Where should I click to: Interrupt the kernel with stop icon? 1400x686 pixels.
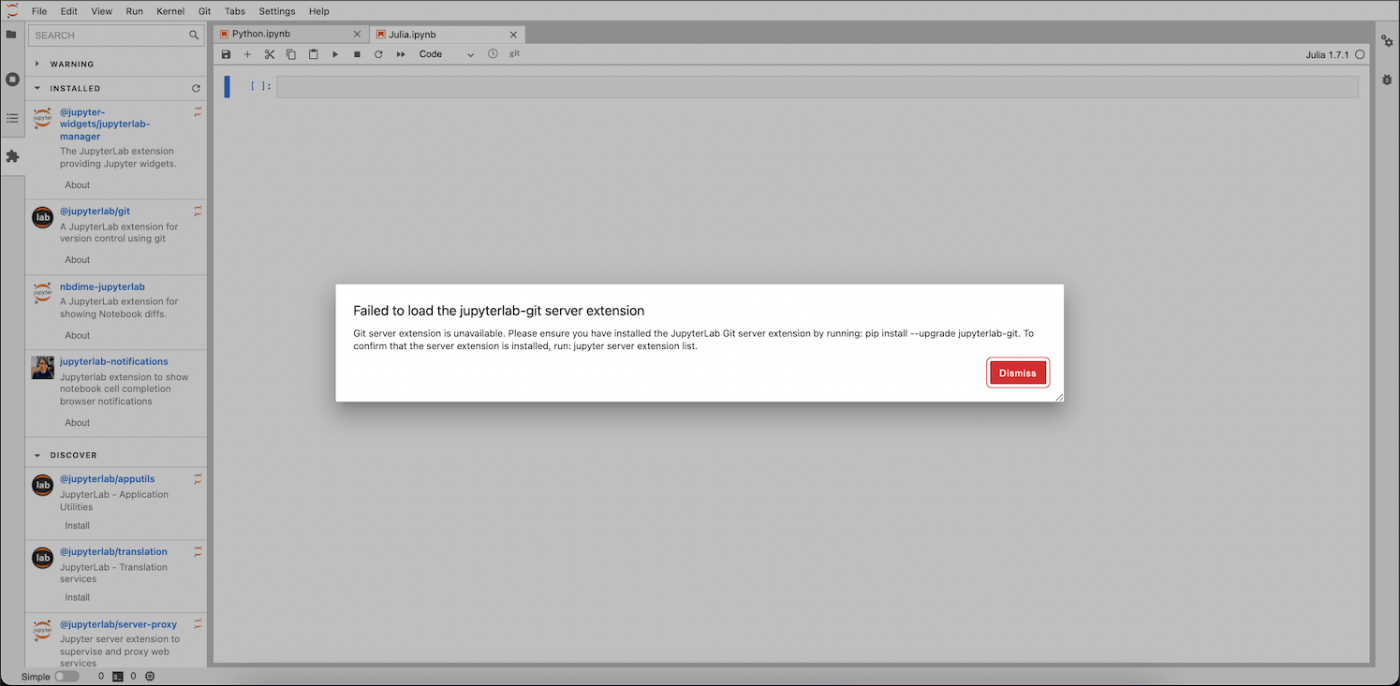357,54
